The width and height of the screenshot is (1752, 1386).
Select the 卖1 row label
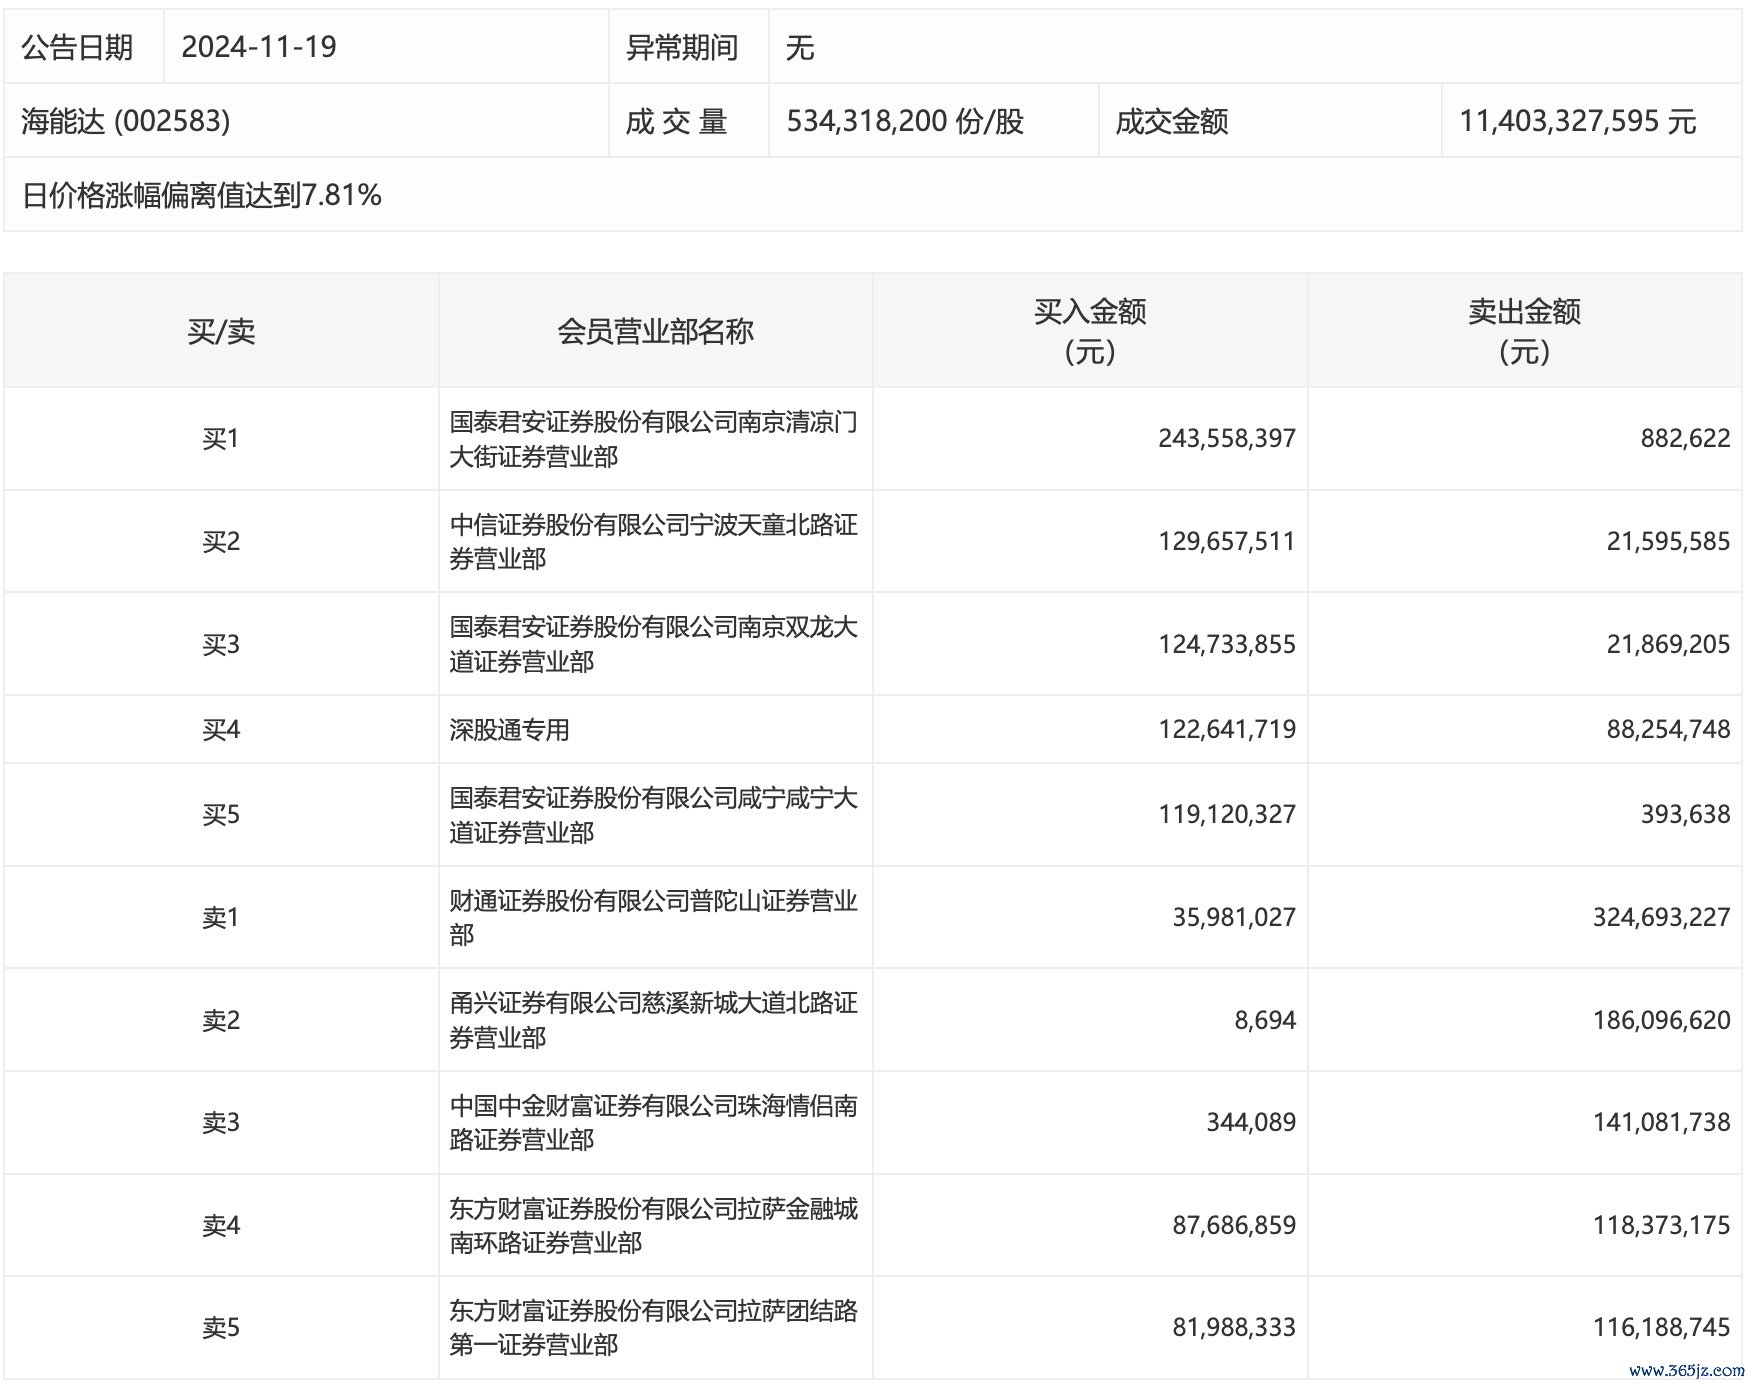click(221, 918)
